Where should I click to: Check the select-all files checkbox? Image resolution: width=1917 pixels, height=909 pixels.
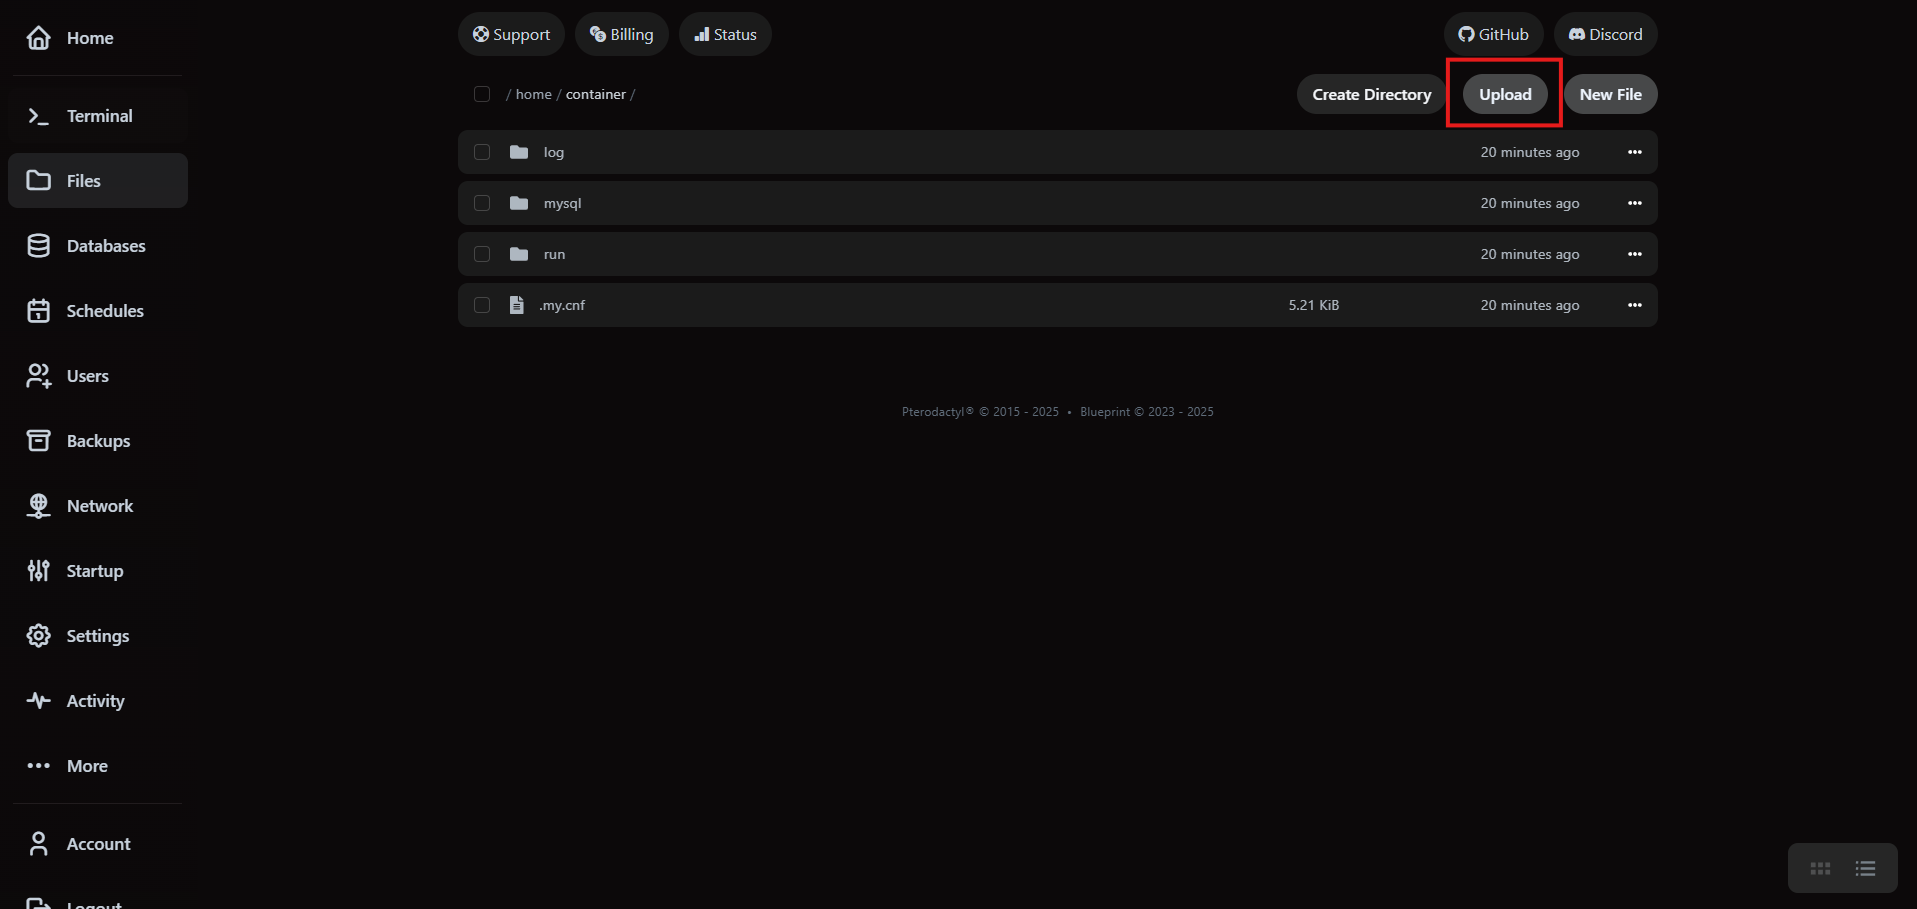pyautogui.click(x=481, y=93)
